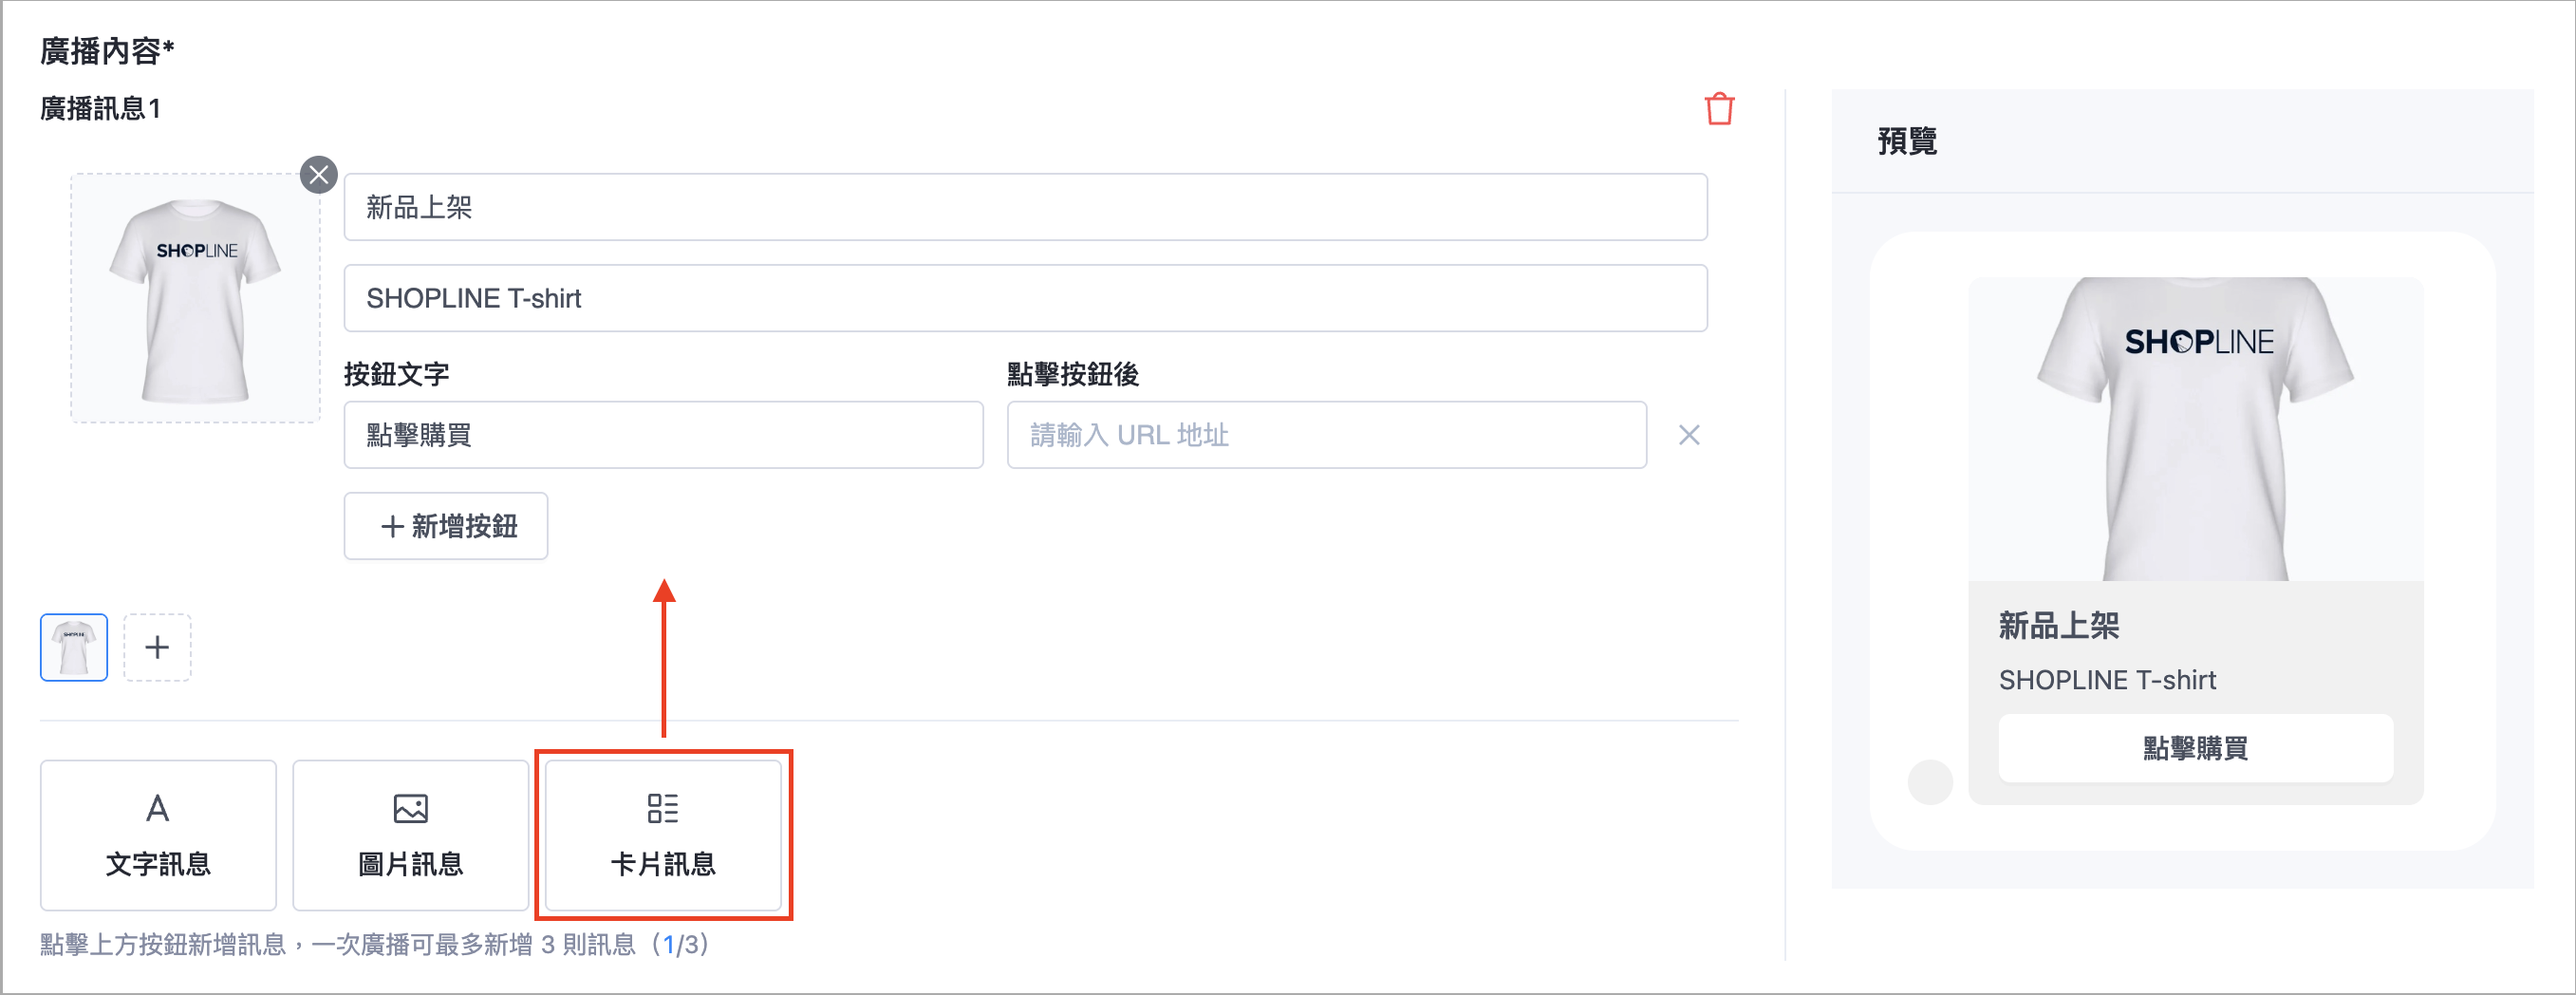Image resolution: width=2576 pixels, height=995 pixels.
Task: Edit the description field 'SHOPLINE T-shirt'
Action: click(x=1025, y=298)
